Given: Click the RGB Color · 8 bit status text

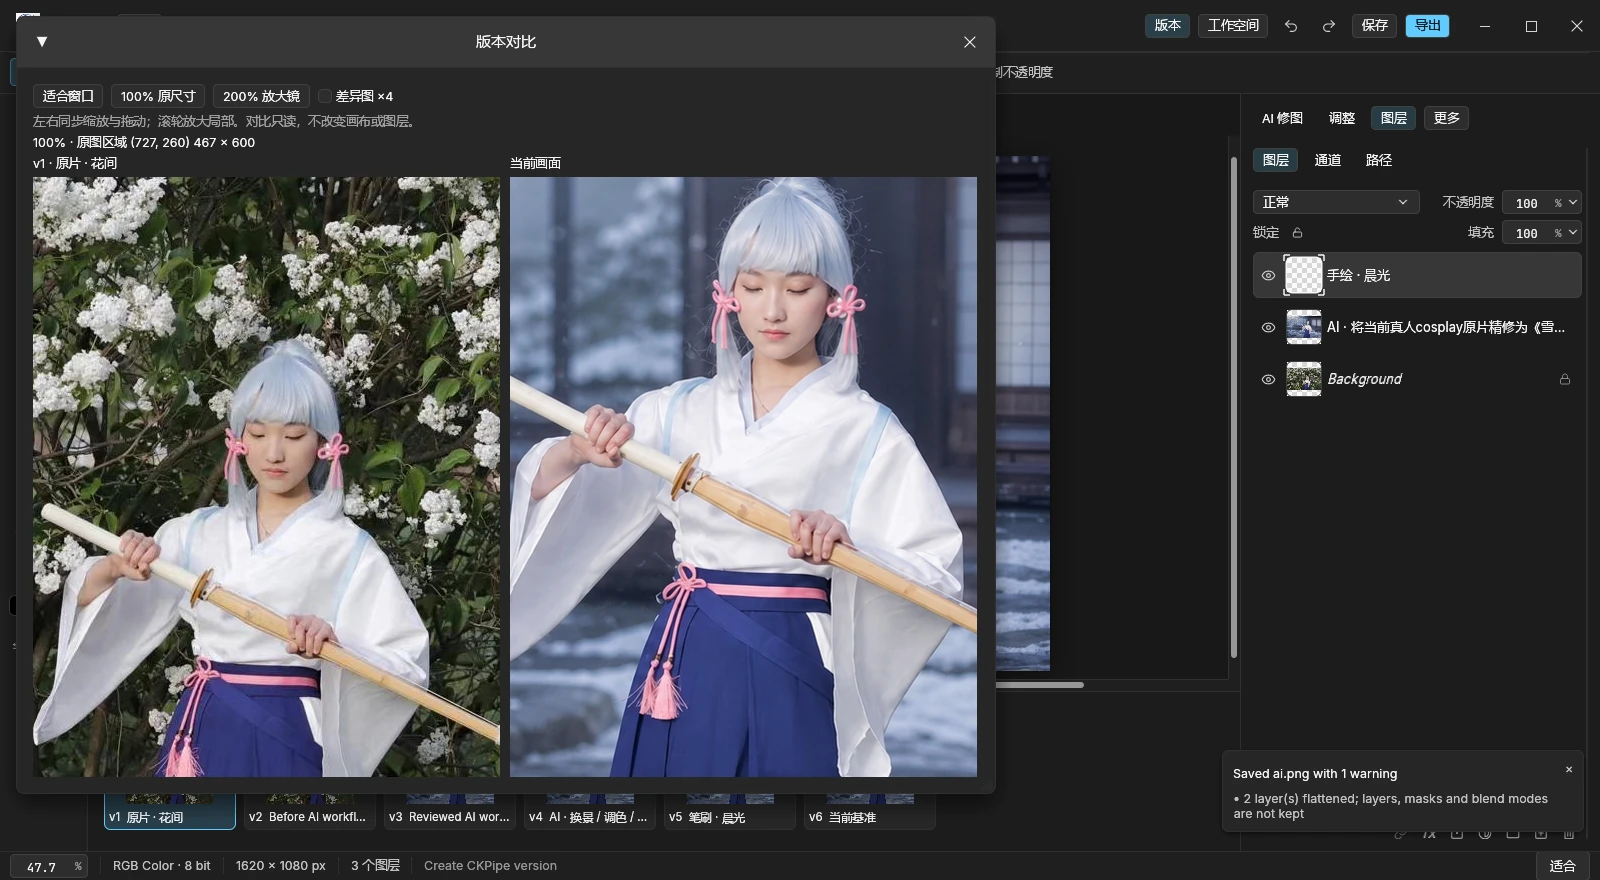Looking at the screenshot, I should (x=162, y=866).
